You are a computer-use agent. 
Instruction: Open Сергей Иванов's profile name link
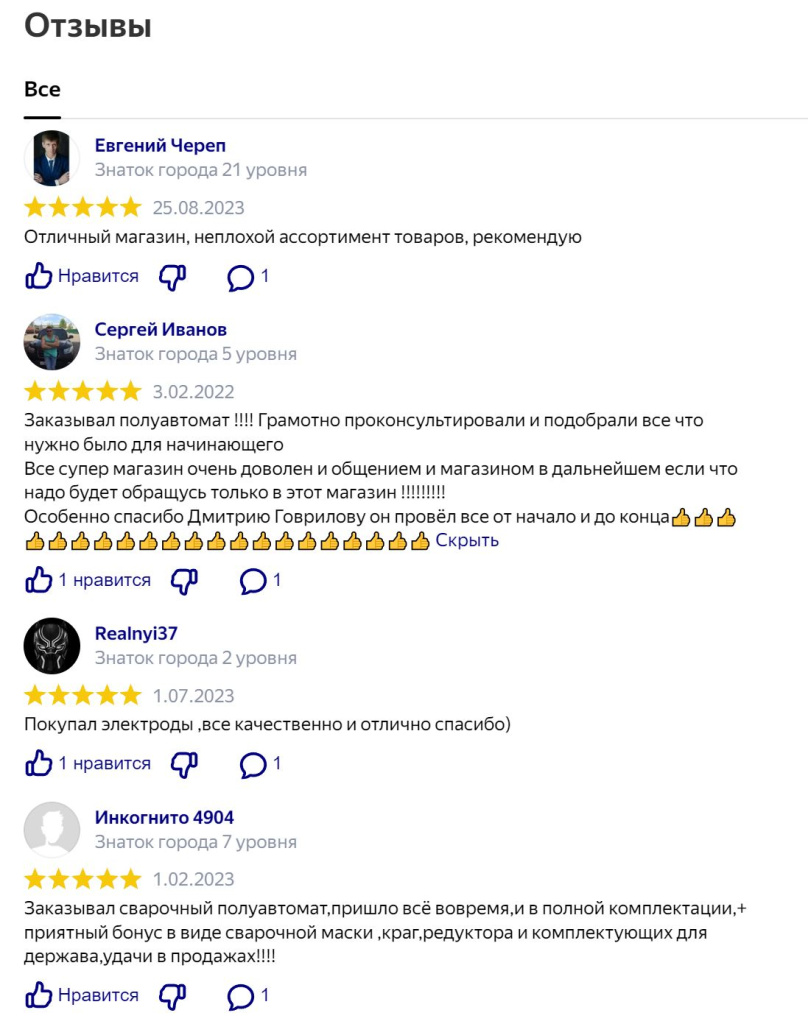(161, 330)
